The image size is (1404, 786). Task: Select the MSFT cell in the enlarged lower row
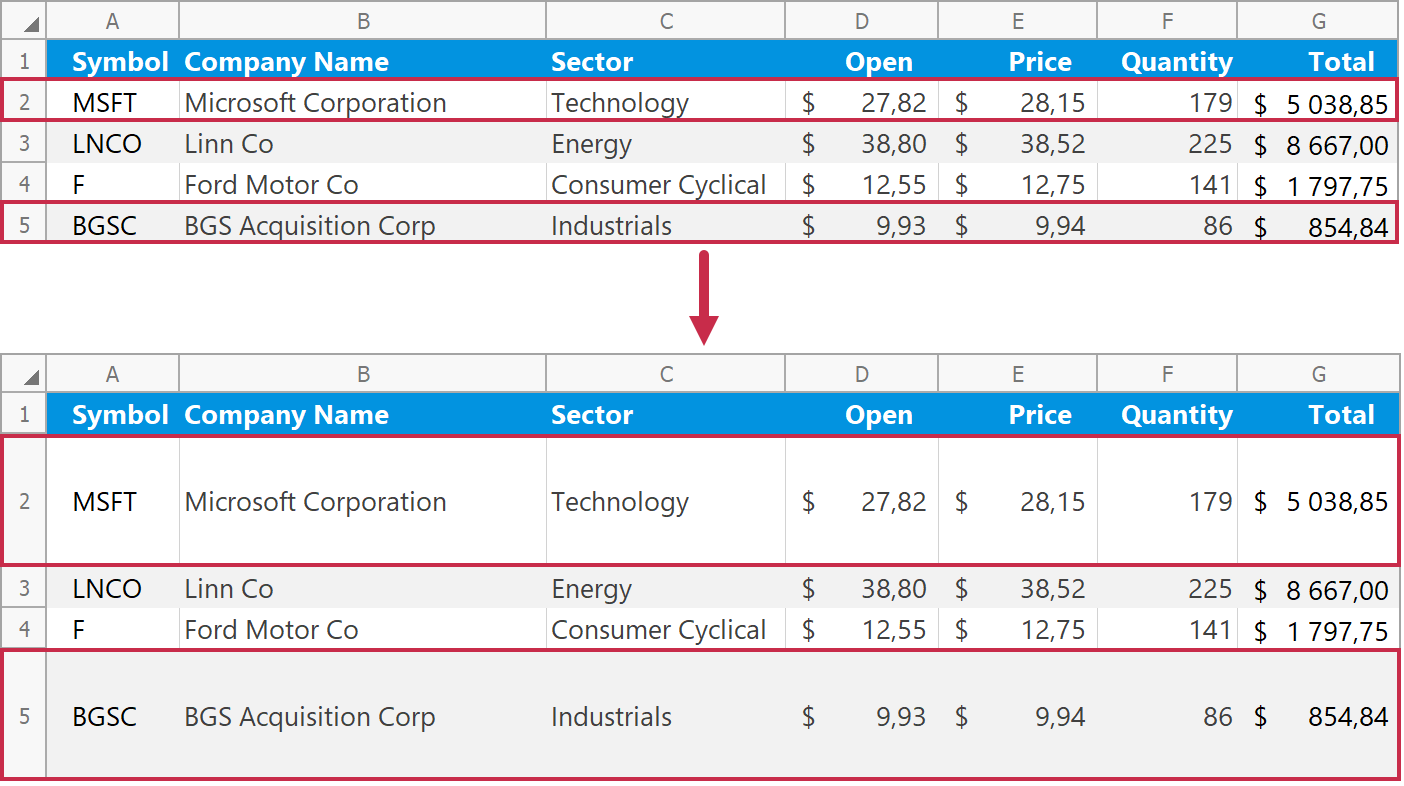[x=113, y=501]
